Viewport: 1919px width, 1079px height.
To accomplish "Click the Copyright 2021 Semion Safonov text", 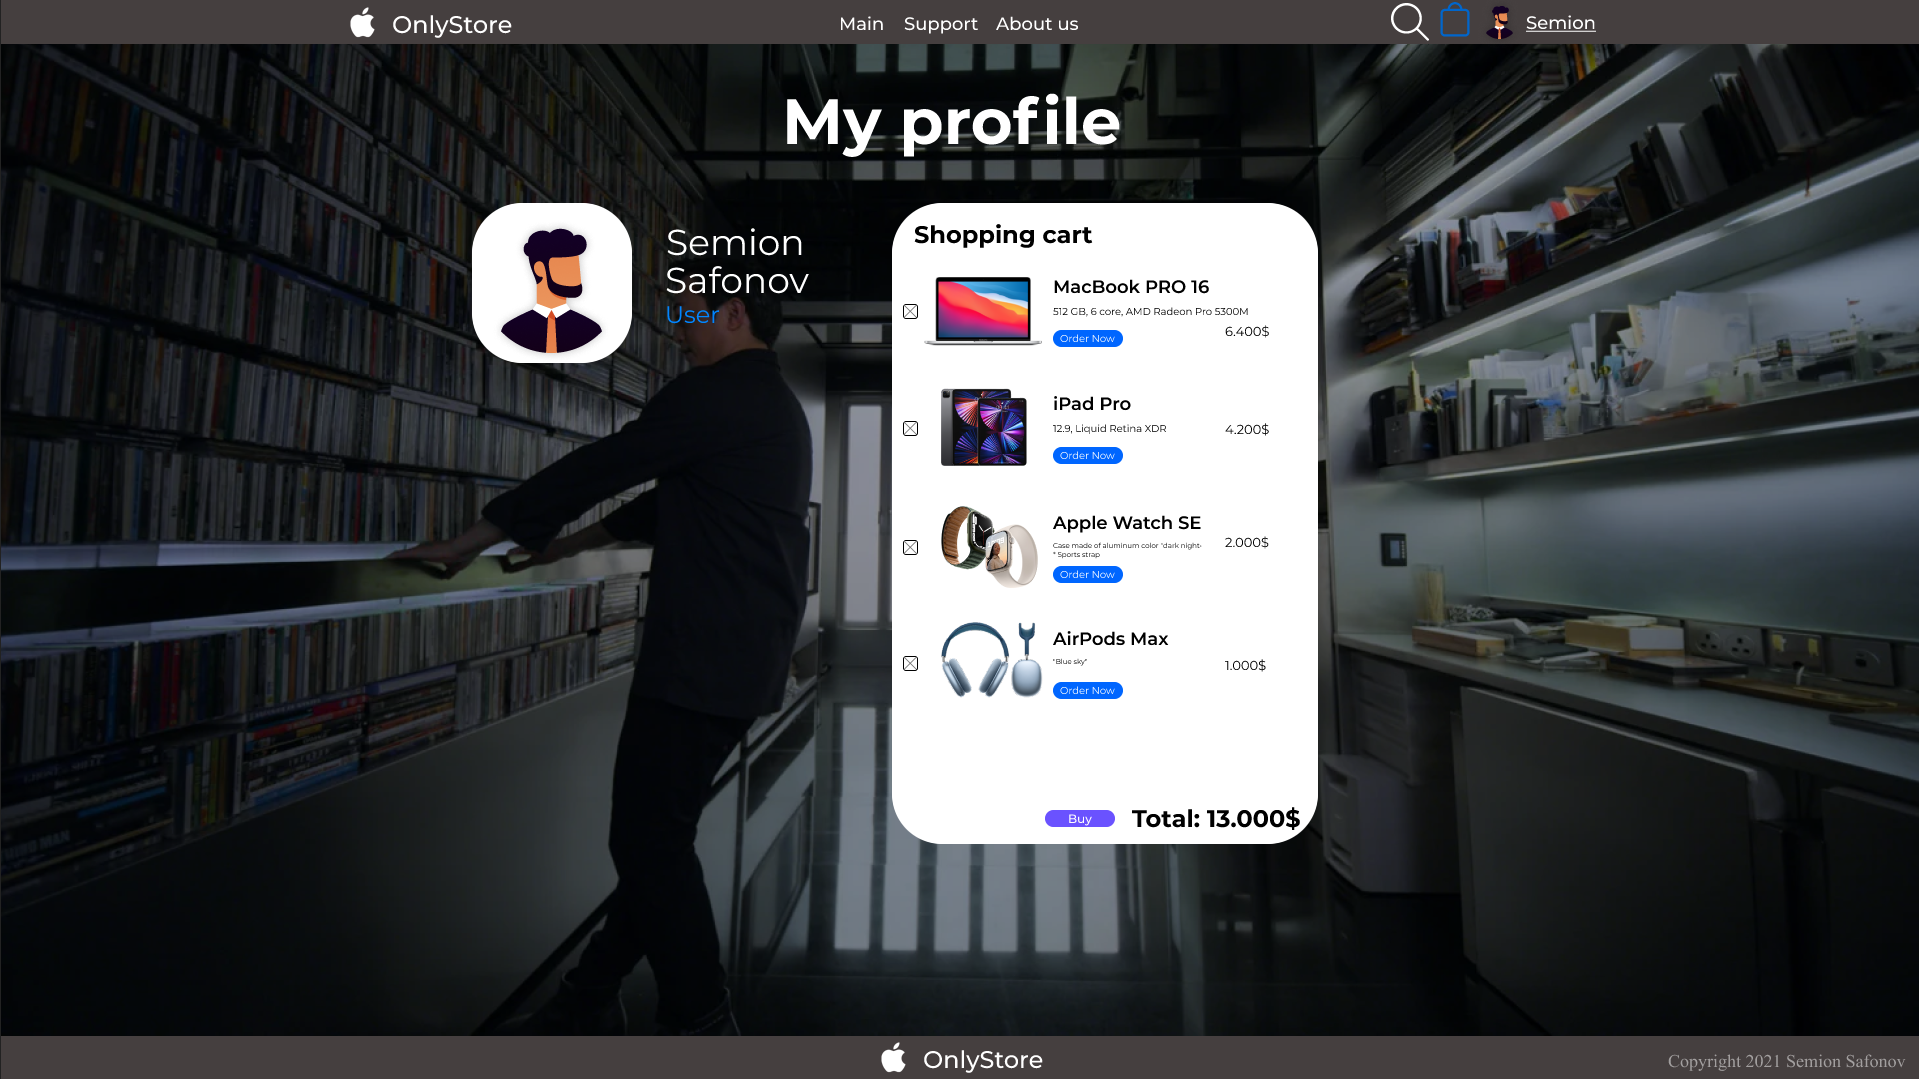I will tap(1786, 1062).
